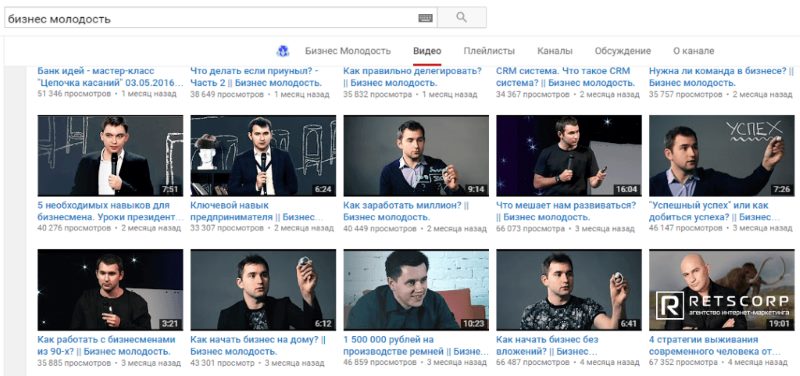The height and width of the screenshot is (376, 800).
Task: Open thumbnail of 5 необходимых навыков video (7:51)
Action: coord(110,156)
